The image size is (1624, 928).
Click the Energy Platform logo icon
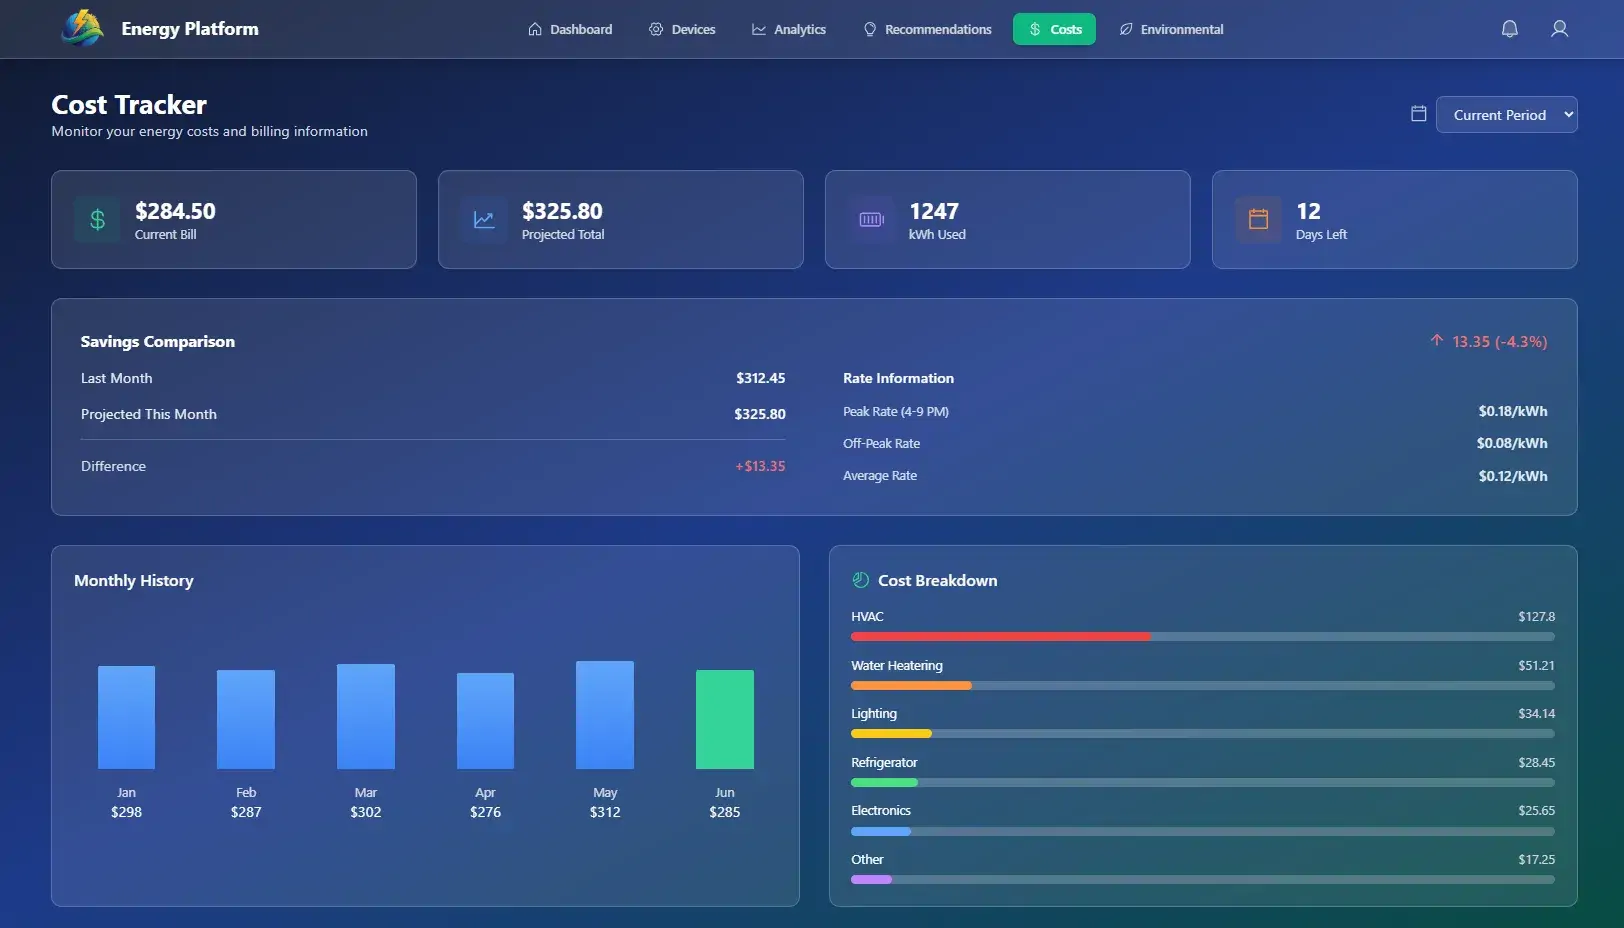pos(82,29)
